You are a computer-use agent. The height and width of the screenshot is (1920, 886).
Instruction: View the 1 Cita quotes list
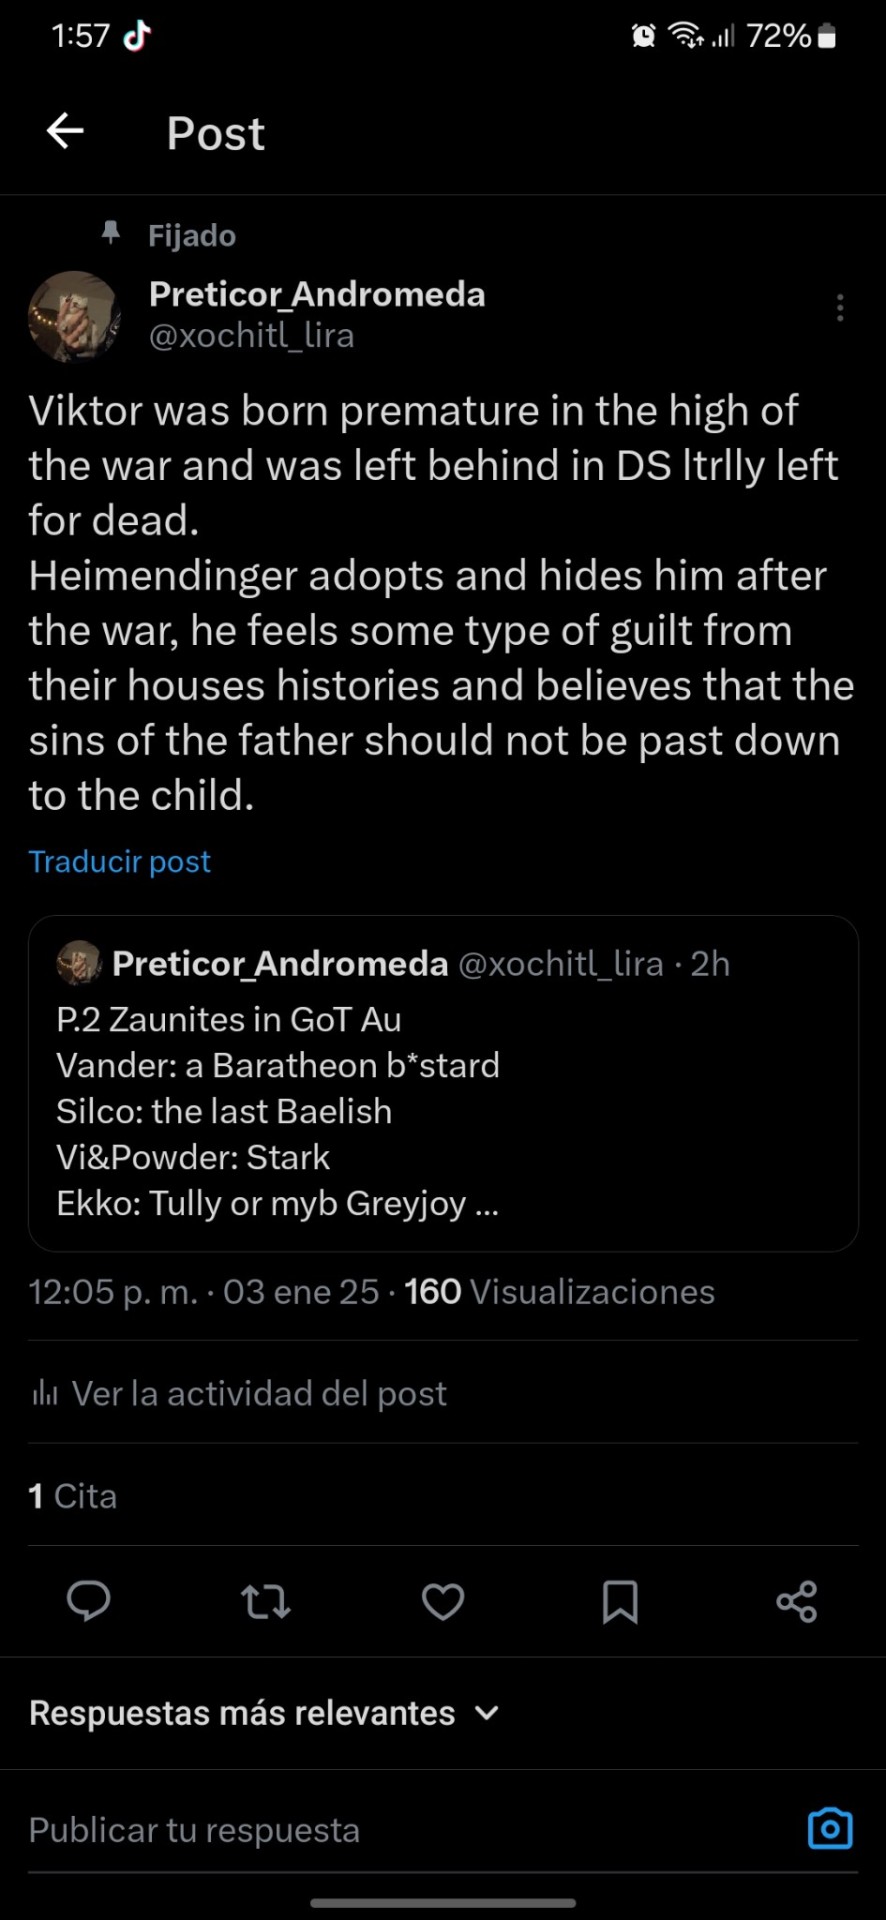click(73, 1496)
